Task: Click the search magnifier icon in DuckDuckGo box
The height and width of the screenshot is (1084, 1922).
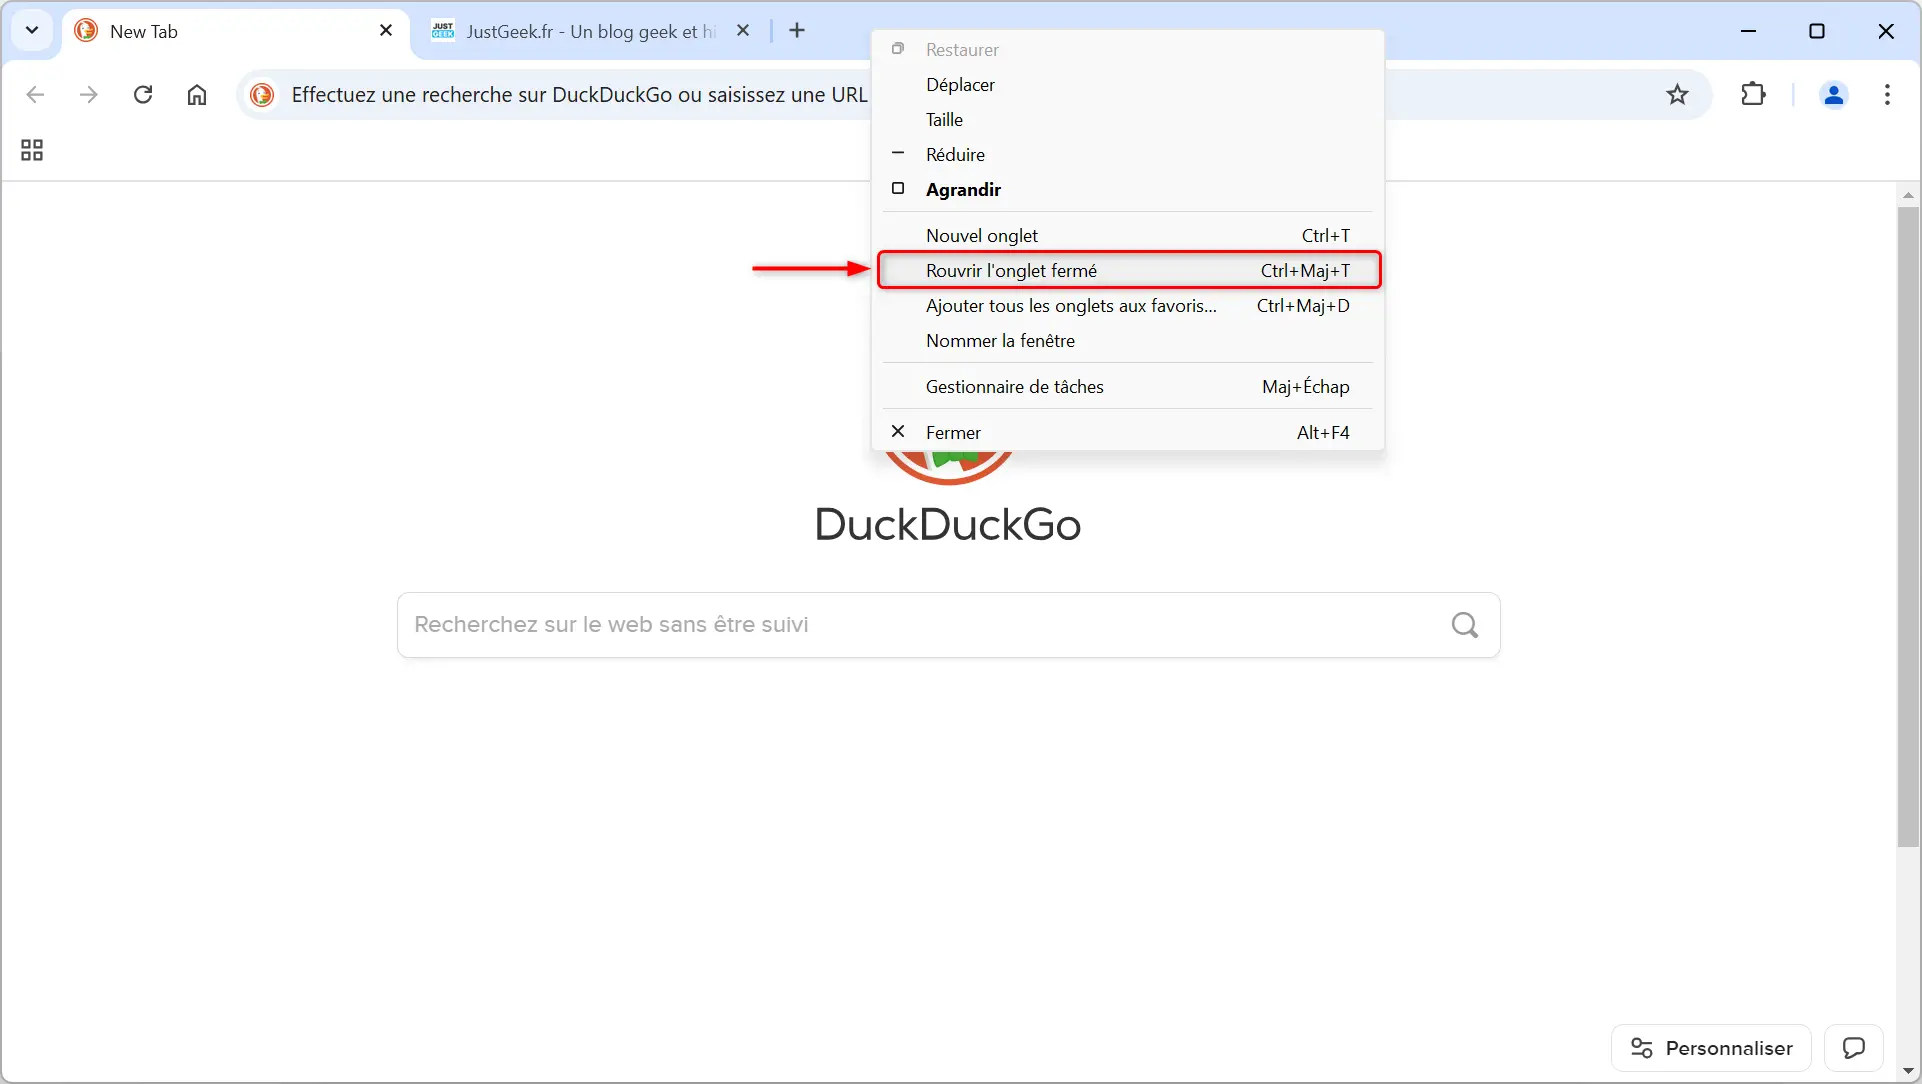Action: click(1464, 625)
